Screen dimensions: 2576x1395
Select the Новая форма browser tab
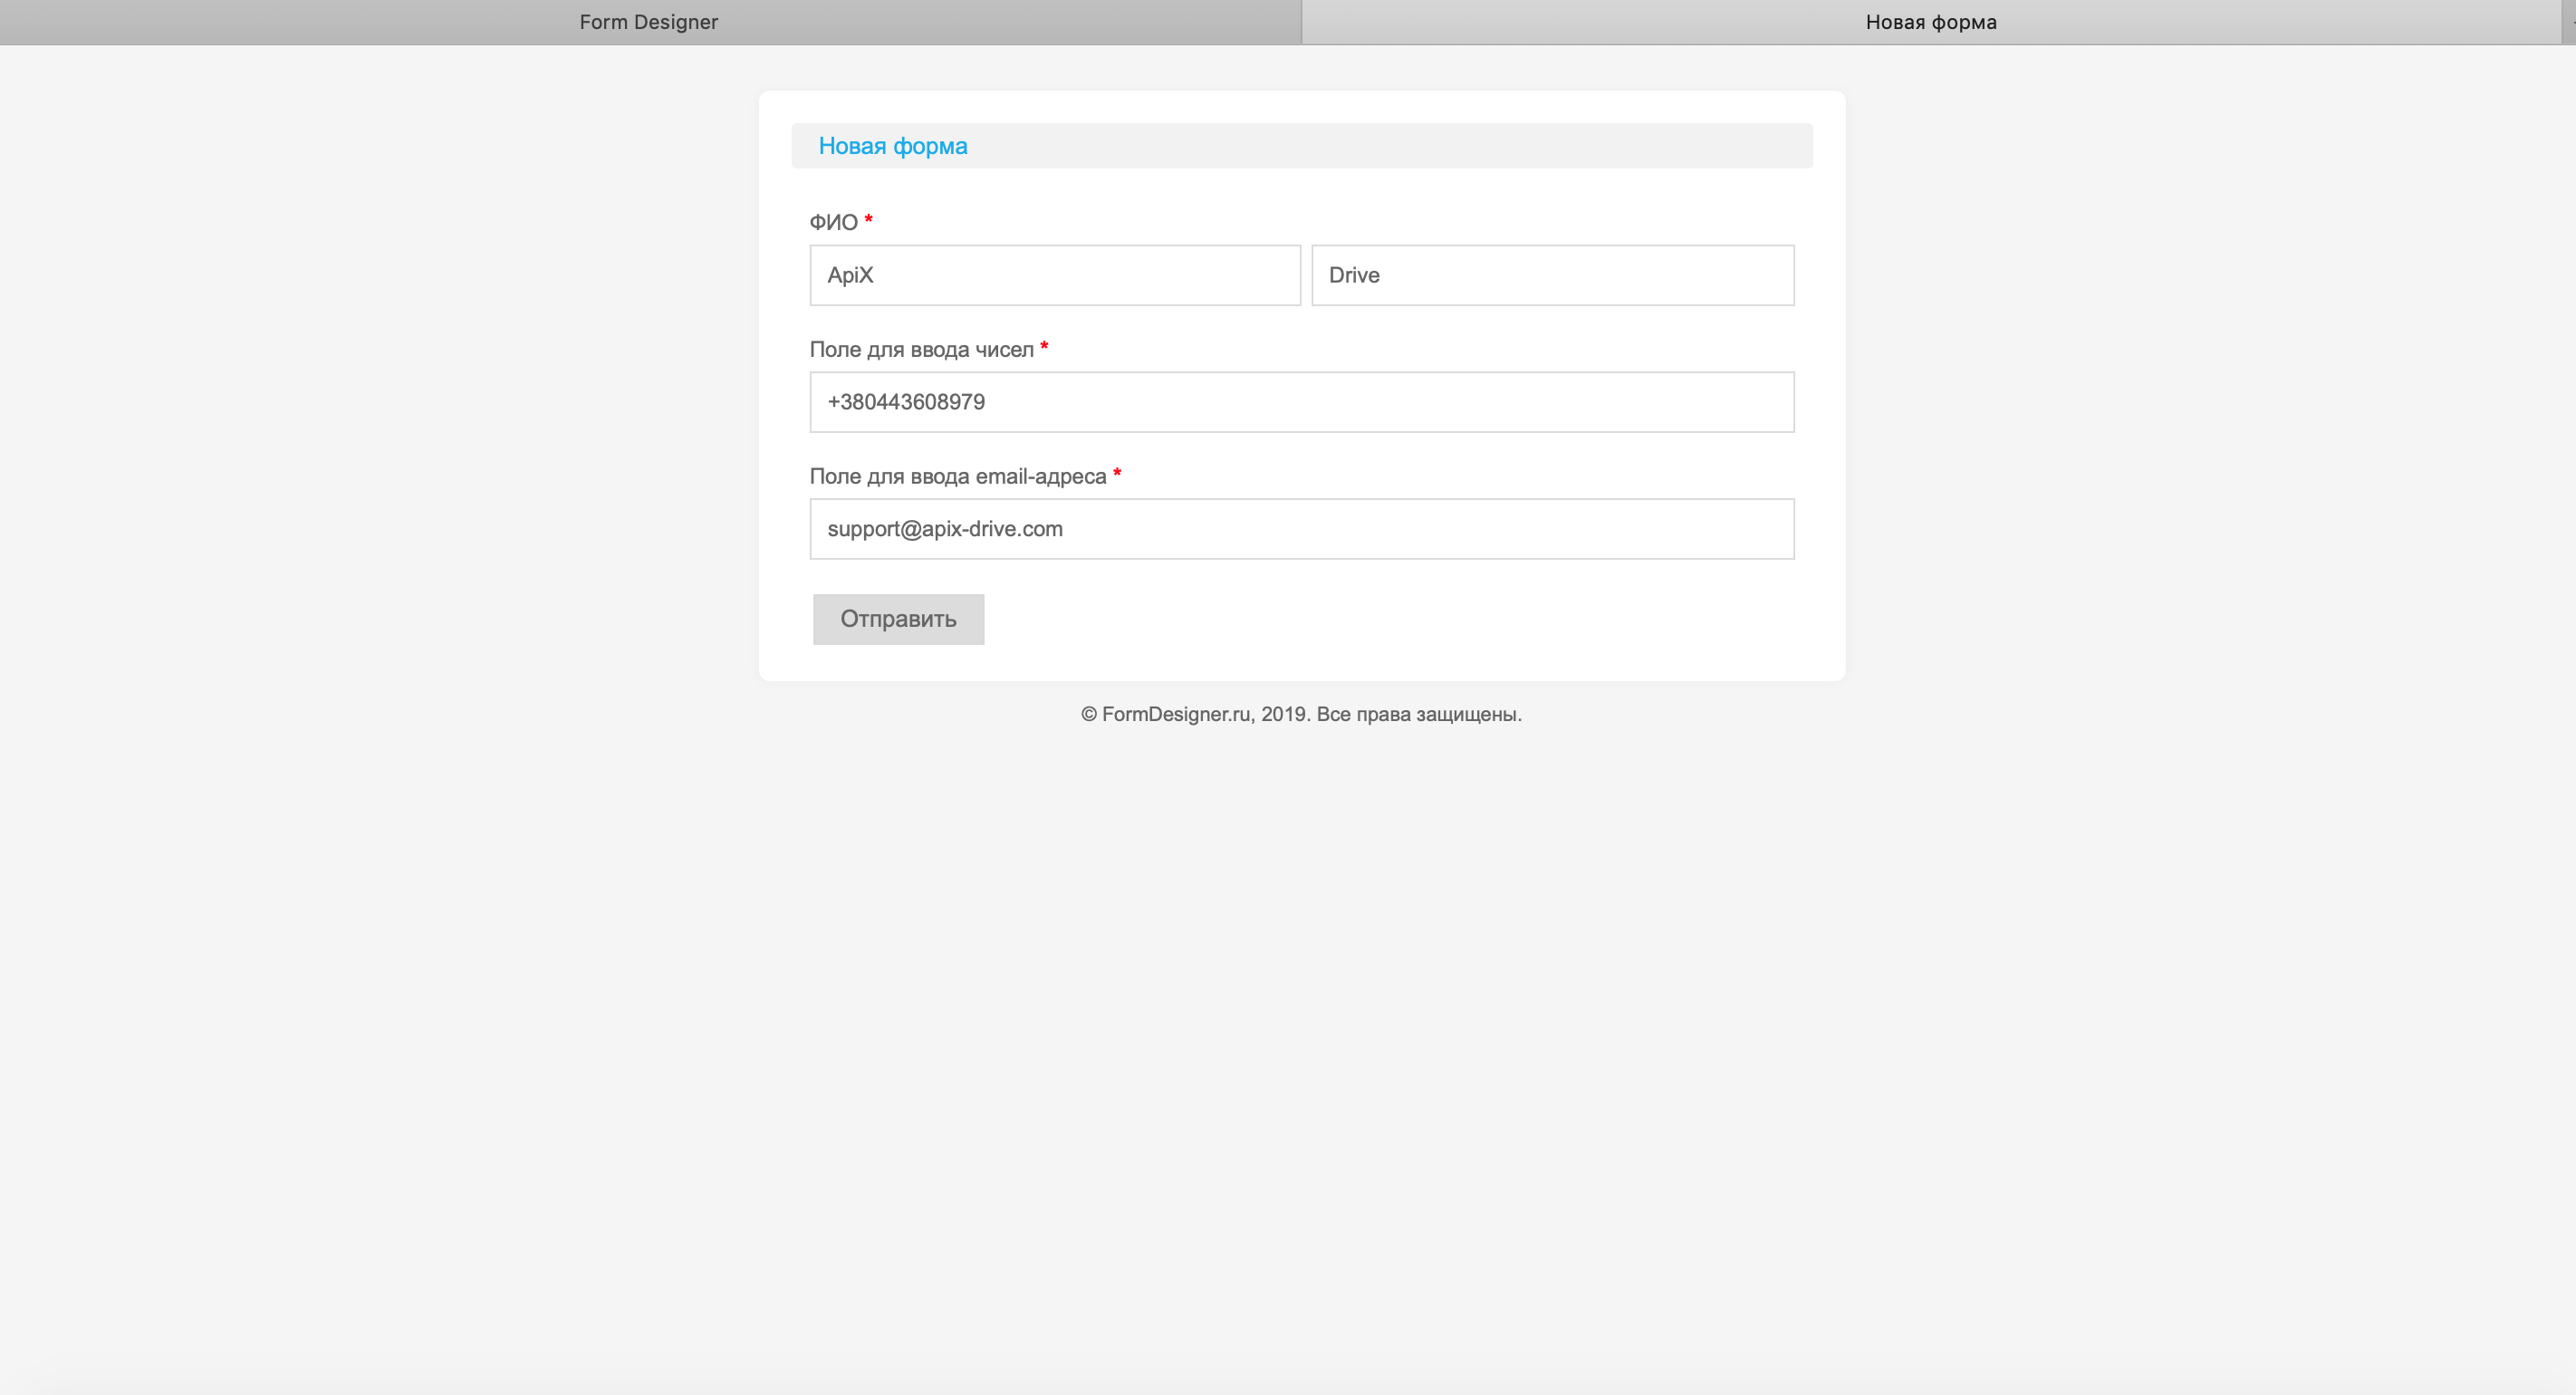(x=1930, y=22)
